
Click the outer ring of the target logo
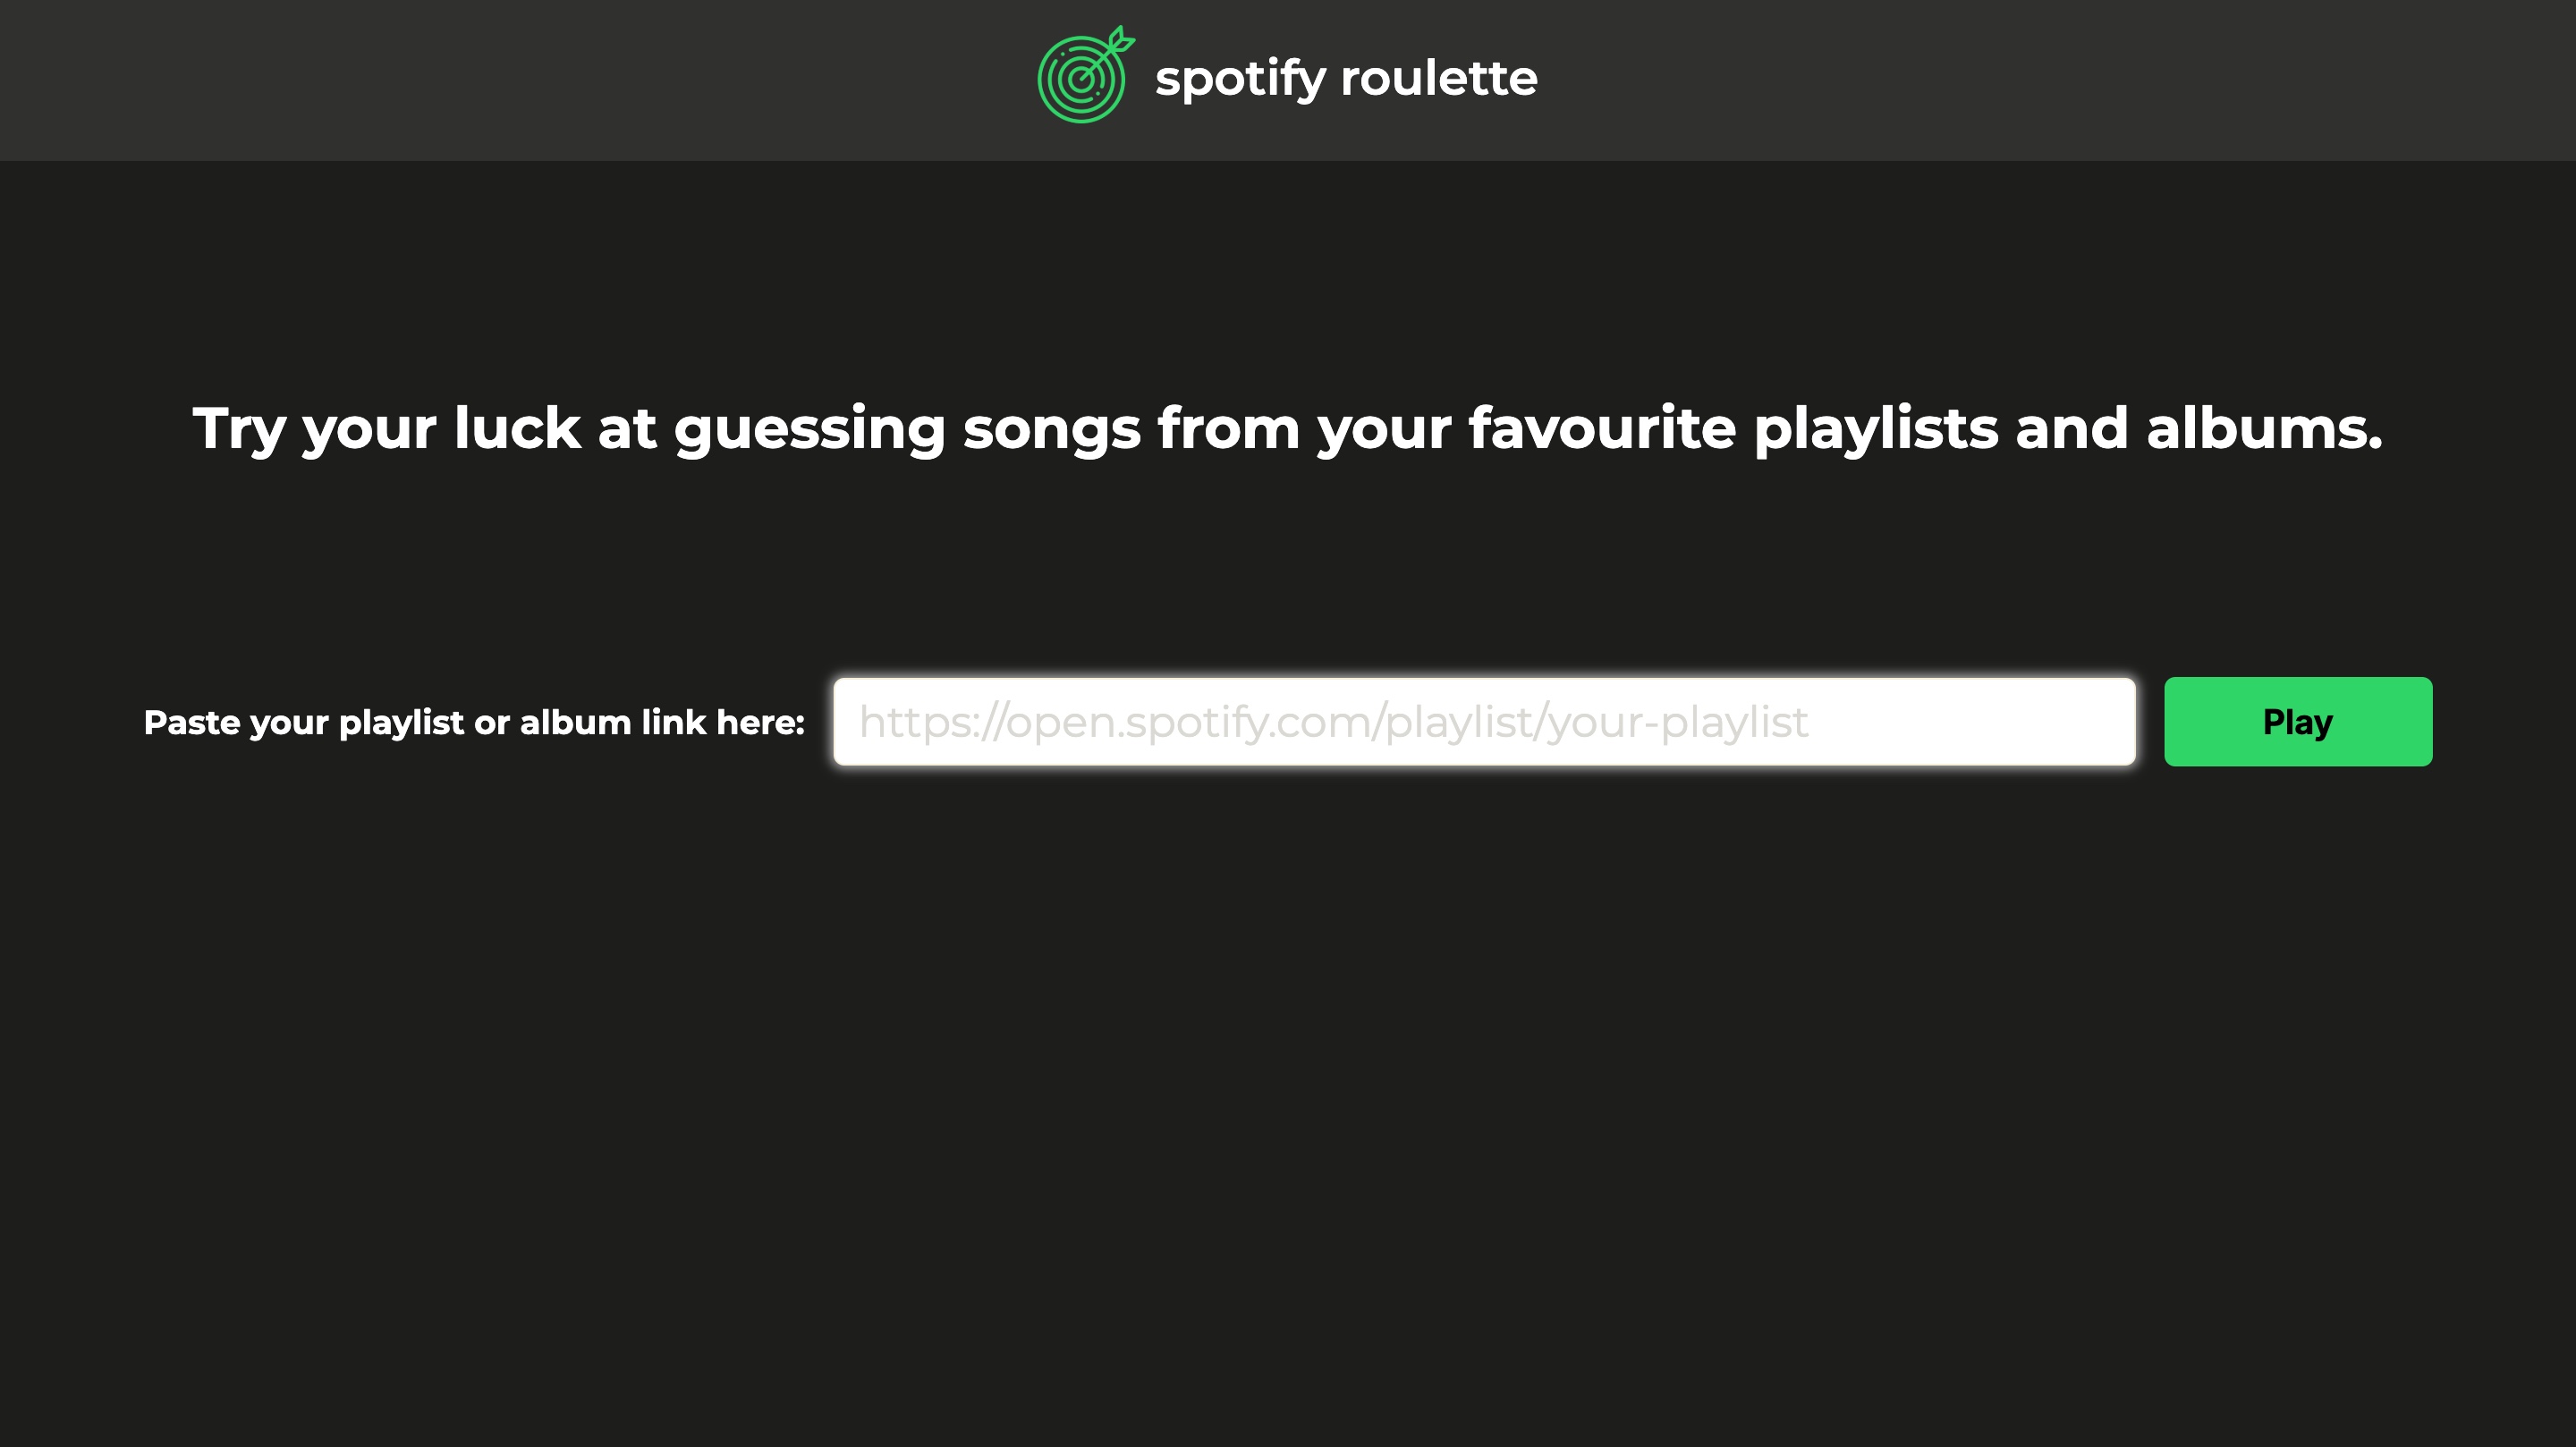tap(1042, 80)
